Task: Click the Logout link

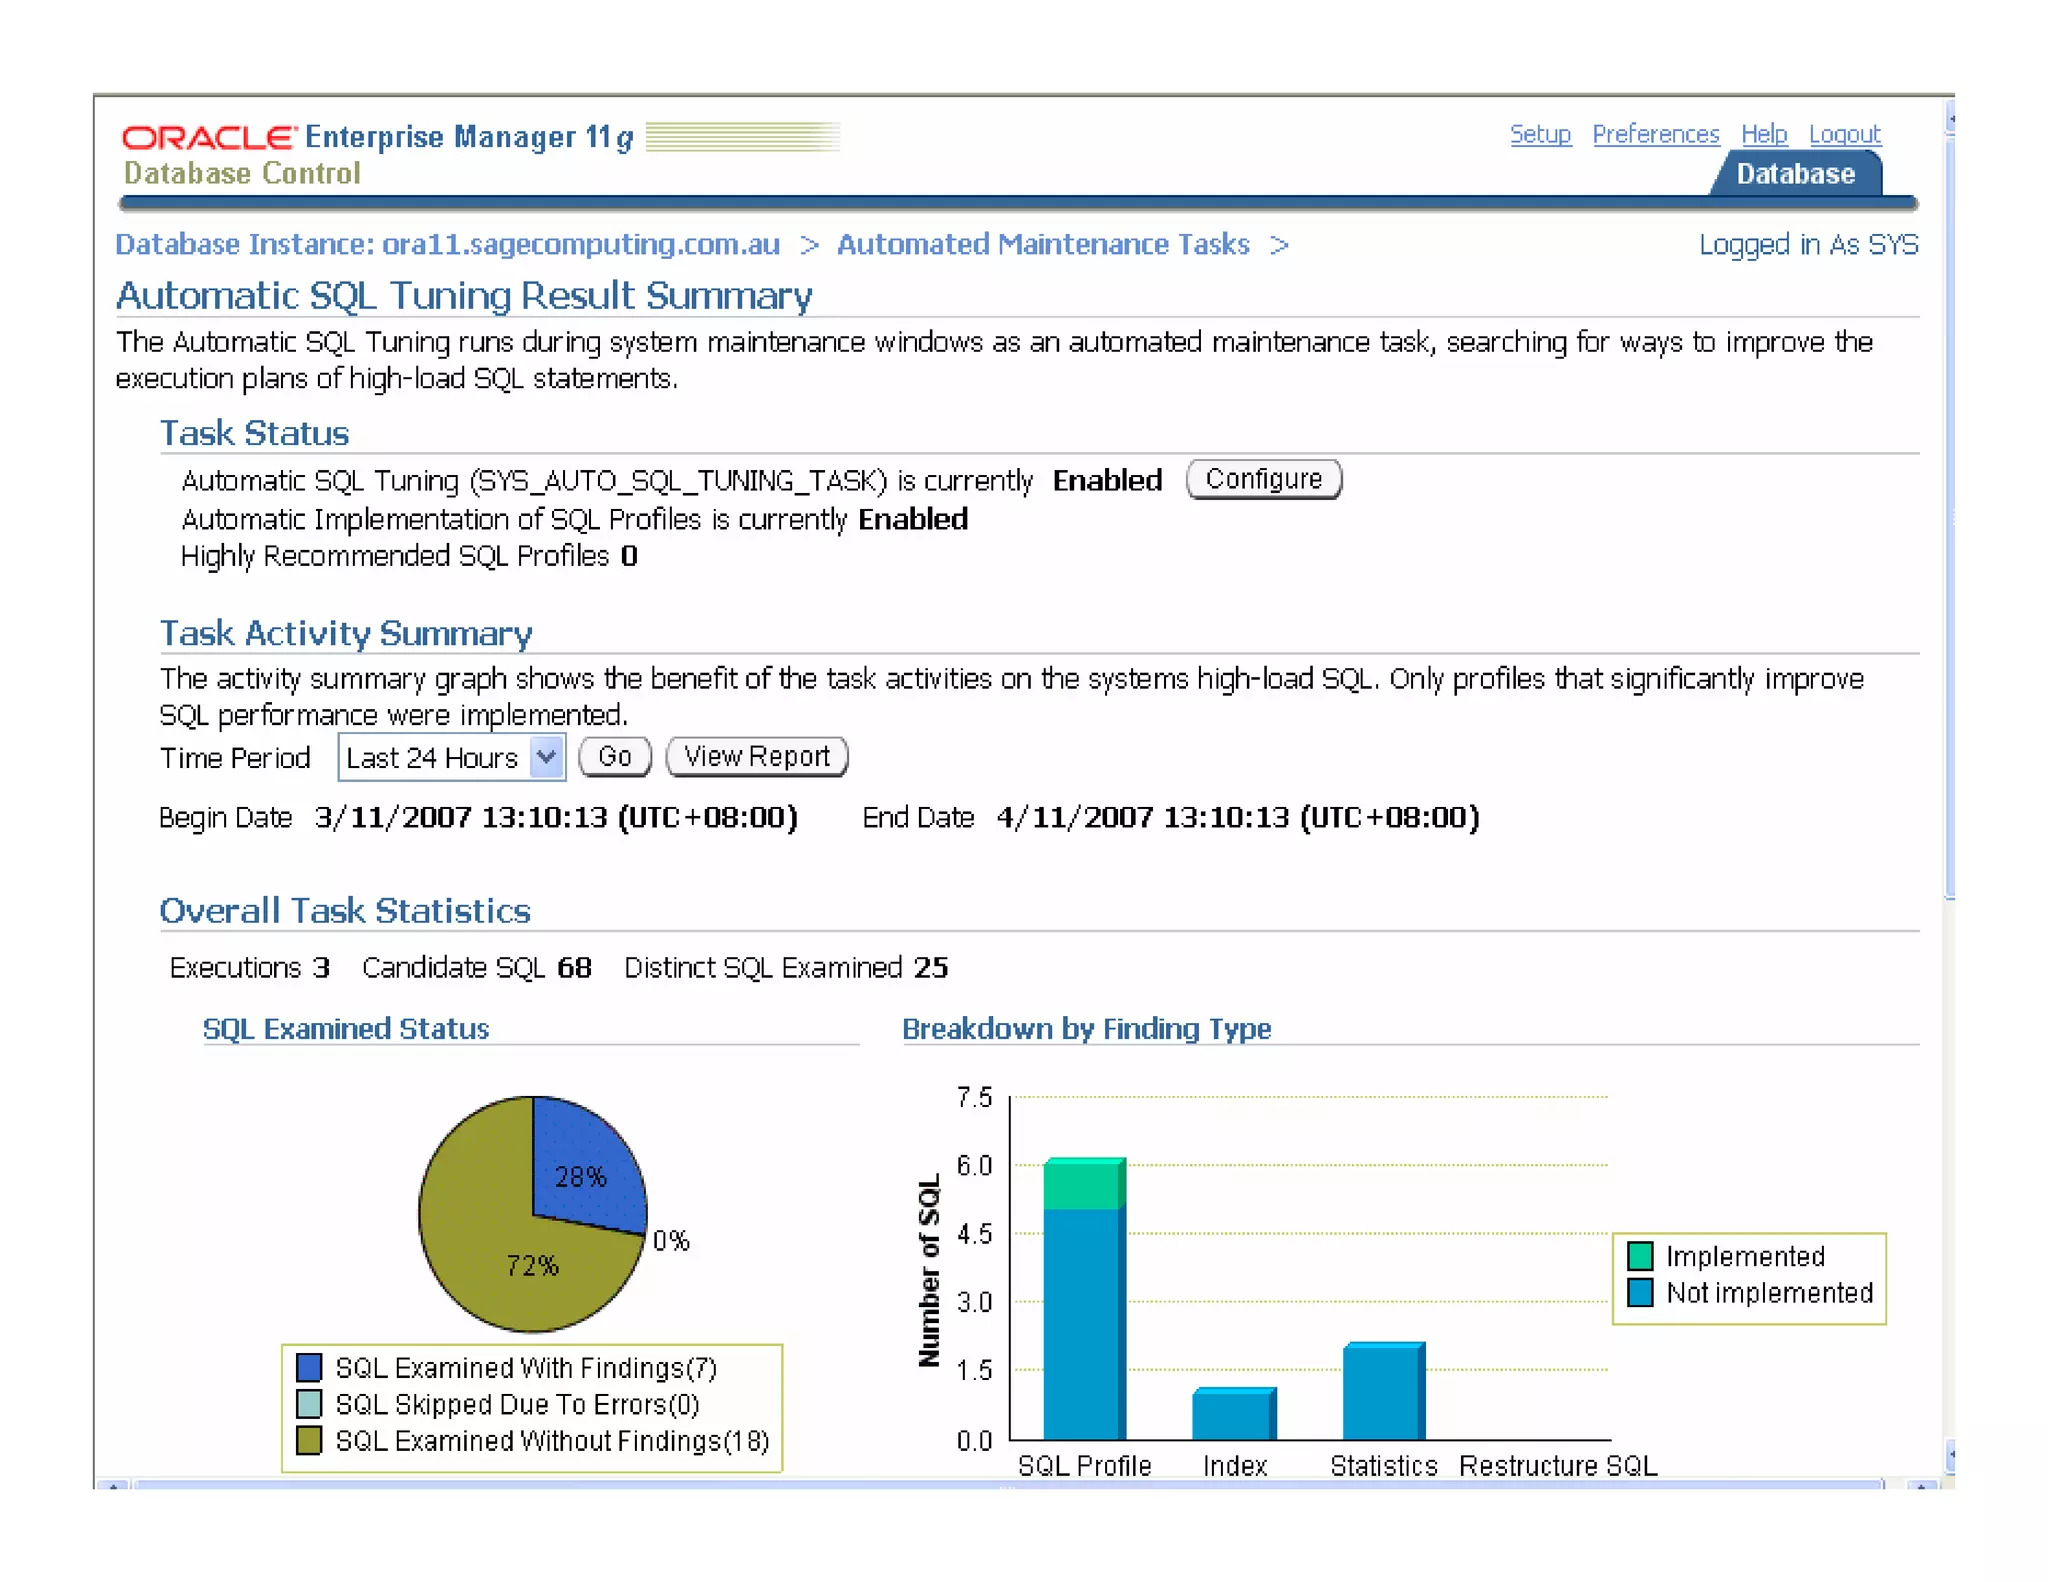Action: click(x=1844, y=134)
